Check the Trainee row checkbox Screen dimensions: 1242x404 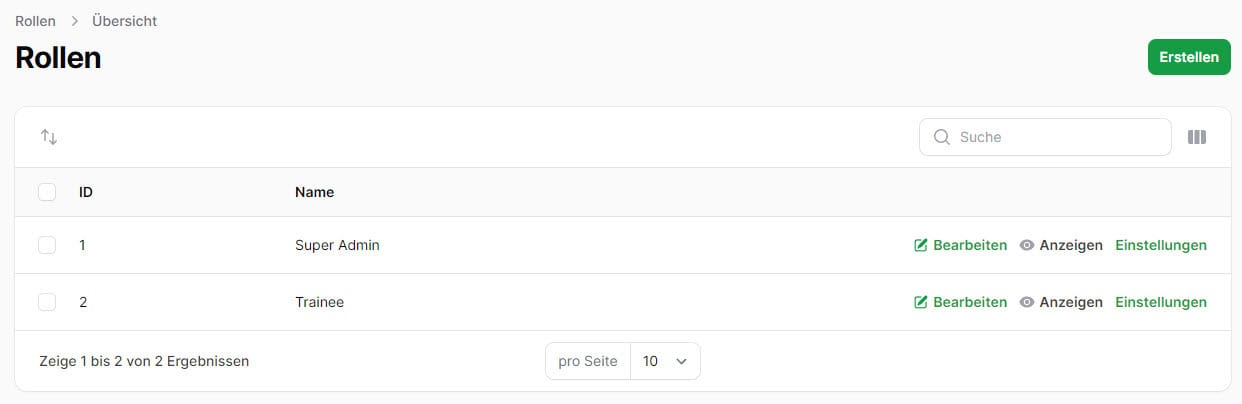click(x=47, y=302)
